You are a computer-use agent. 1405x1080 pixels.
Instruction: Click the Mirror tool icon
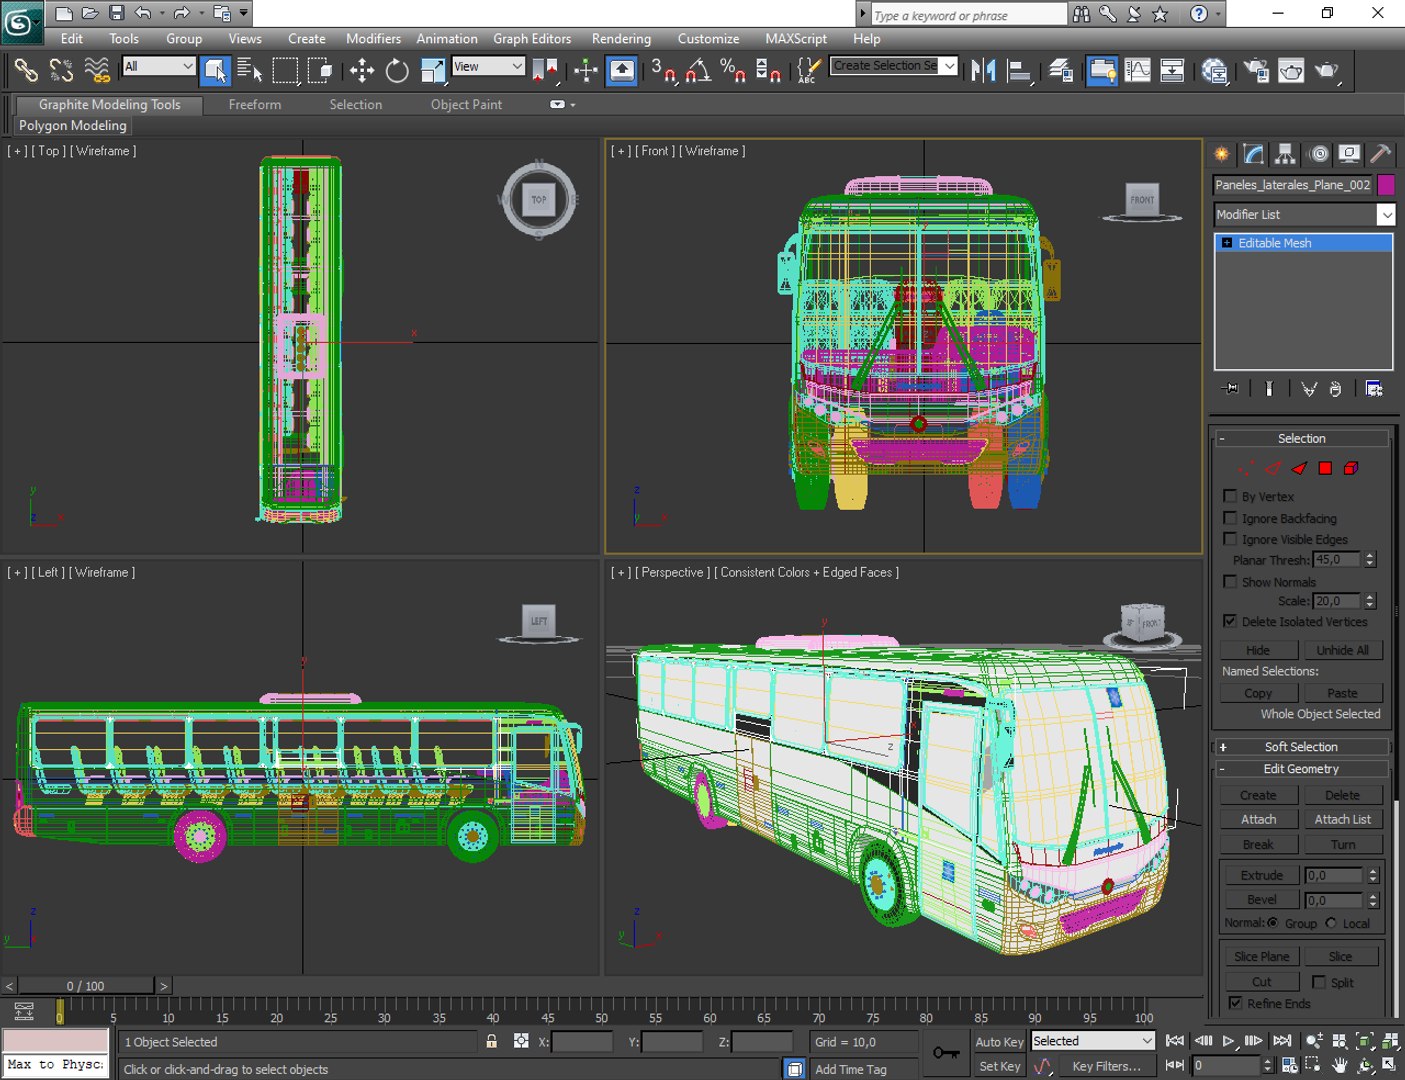983,70
